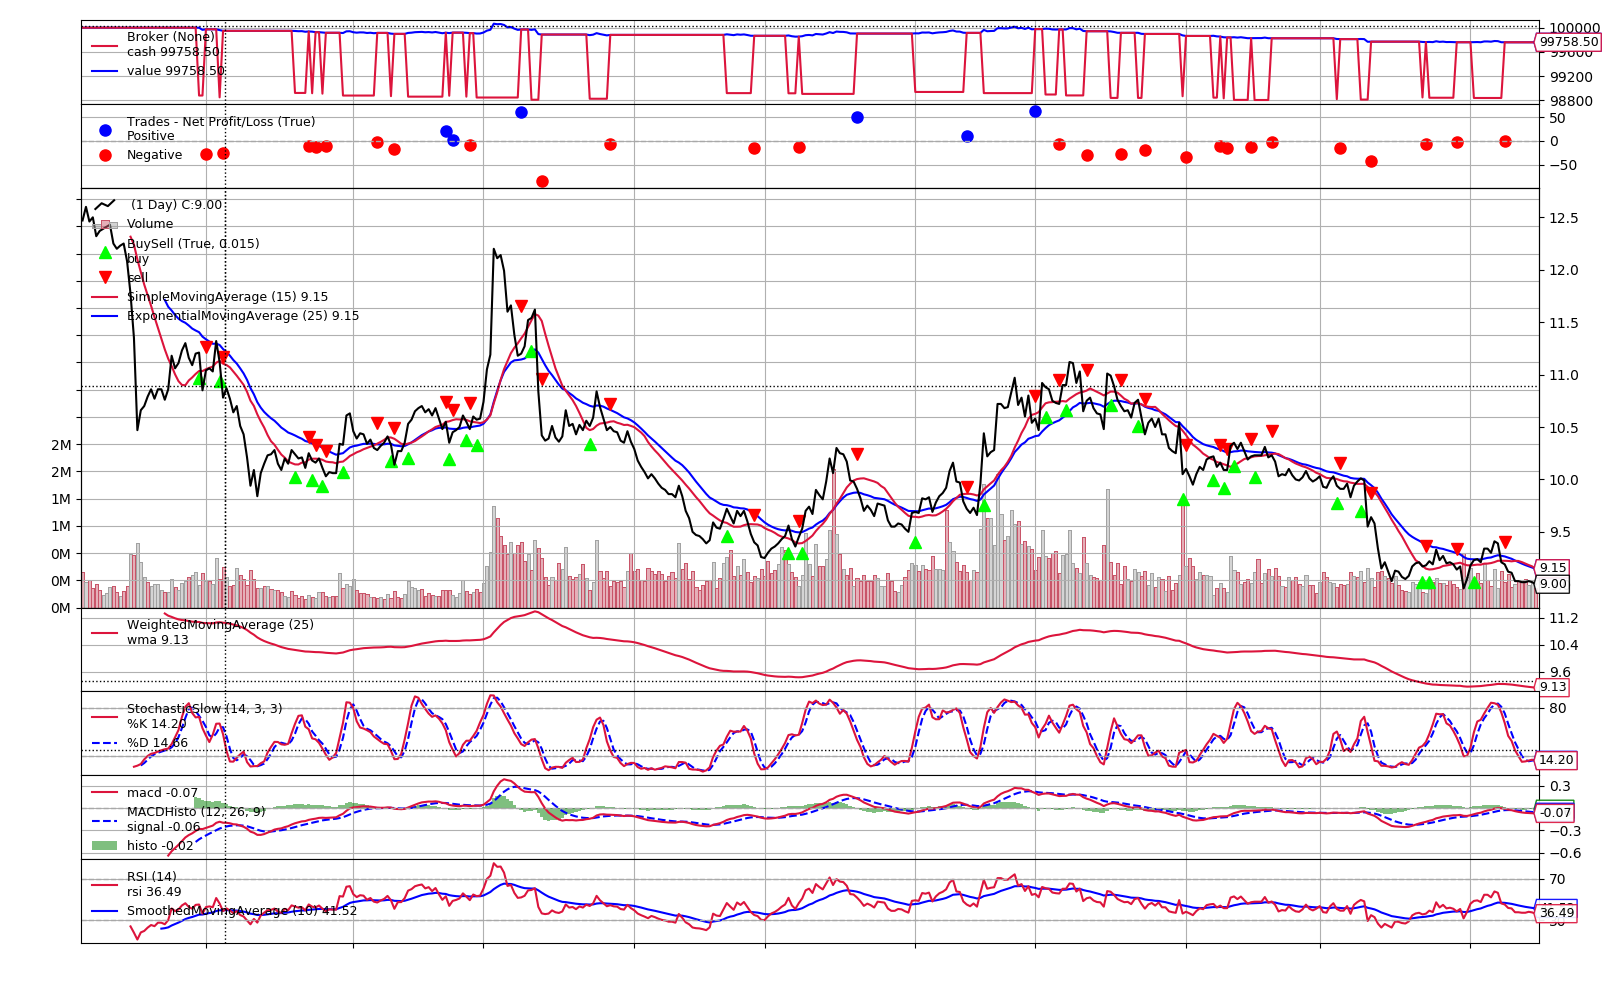This screenshot has width=1620, height=993.
Task: Click the 99758.50 broker value tag
Action: tap(1568, 42)
